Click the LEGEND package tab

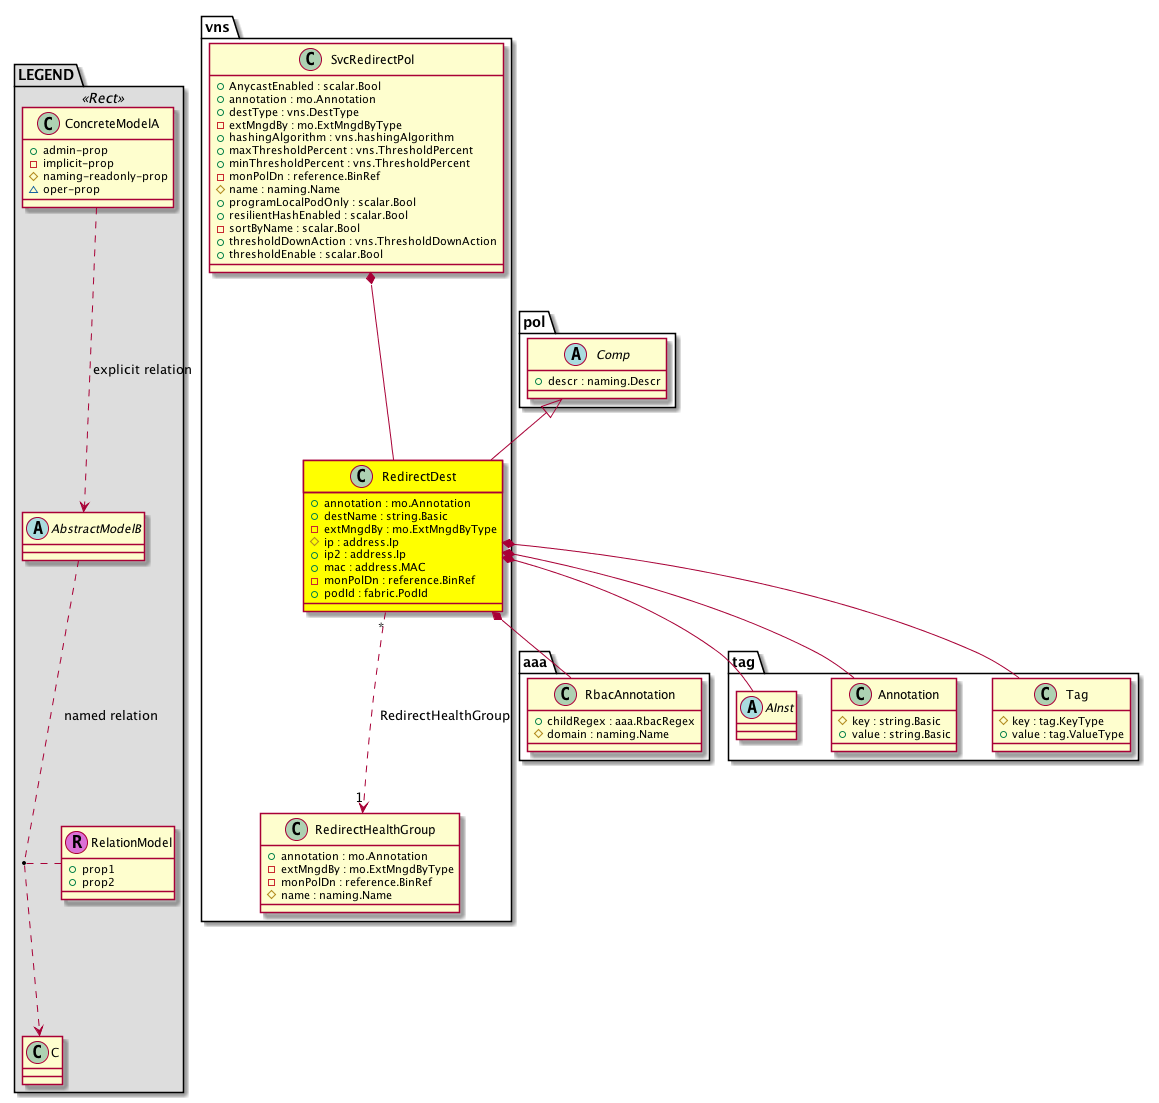(46, 75)
